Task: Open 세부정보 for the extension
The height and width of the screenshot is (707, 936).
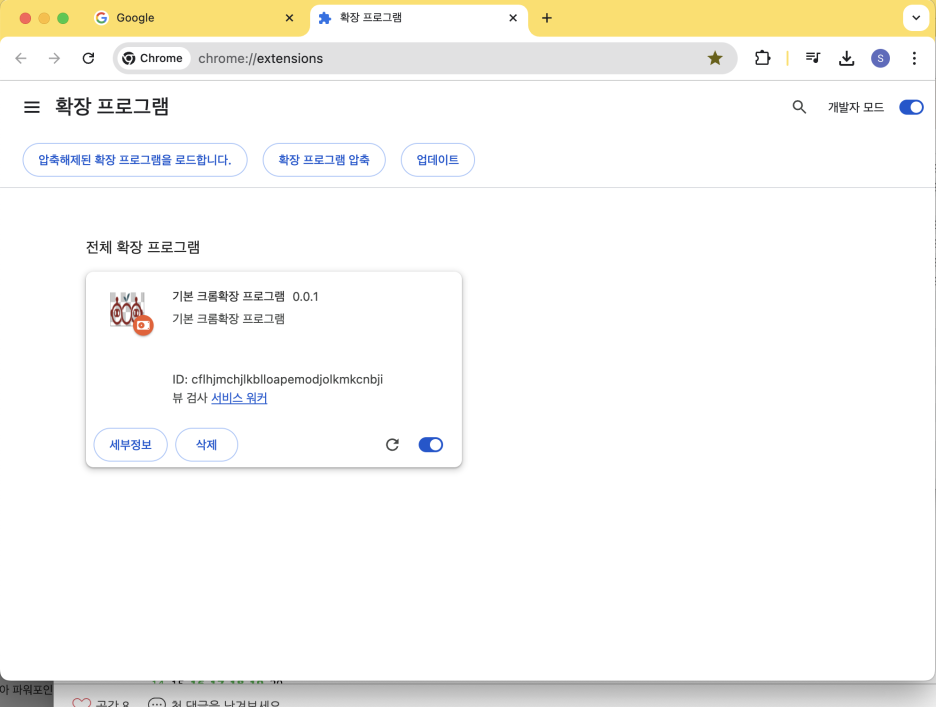Action: (131, 444)
